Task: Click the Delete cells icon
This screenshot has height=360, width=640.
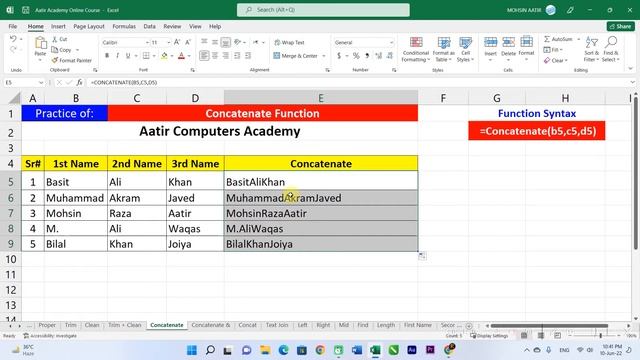Action: pos(508,42)
